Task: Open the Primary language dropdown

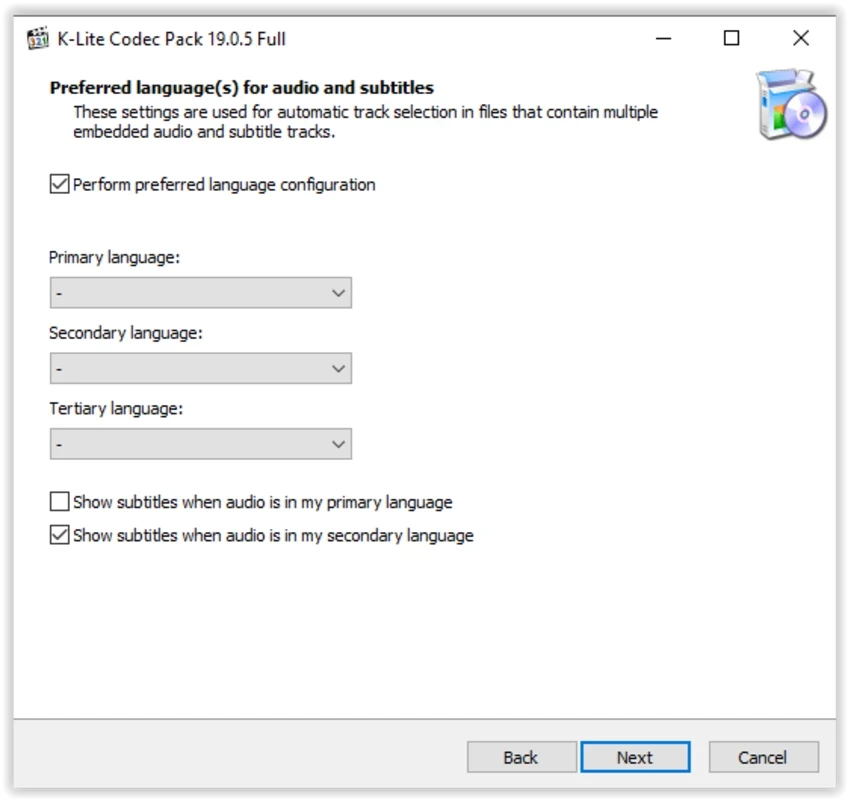Action: click(x=200, y=293)
